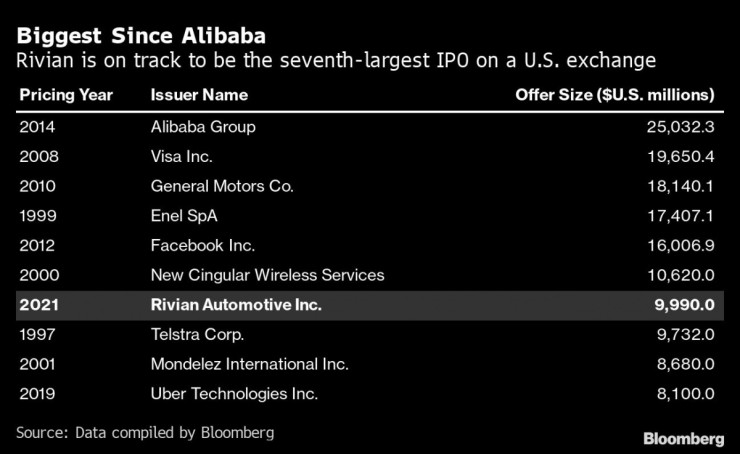Viewport: 740px width, 454px height.
Task: Select the Mondelez International Inc. name
Action: click(x=247, y=364)
